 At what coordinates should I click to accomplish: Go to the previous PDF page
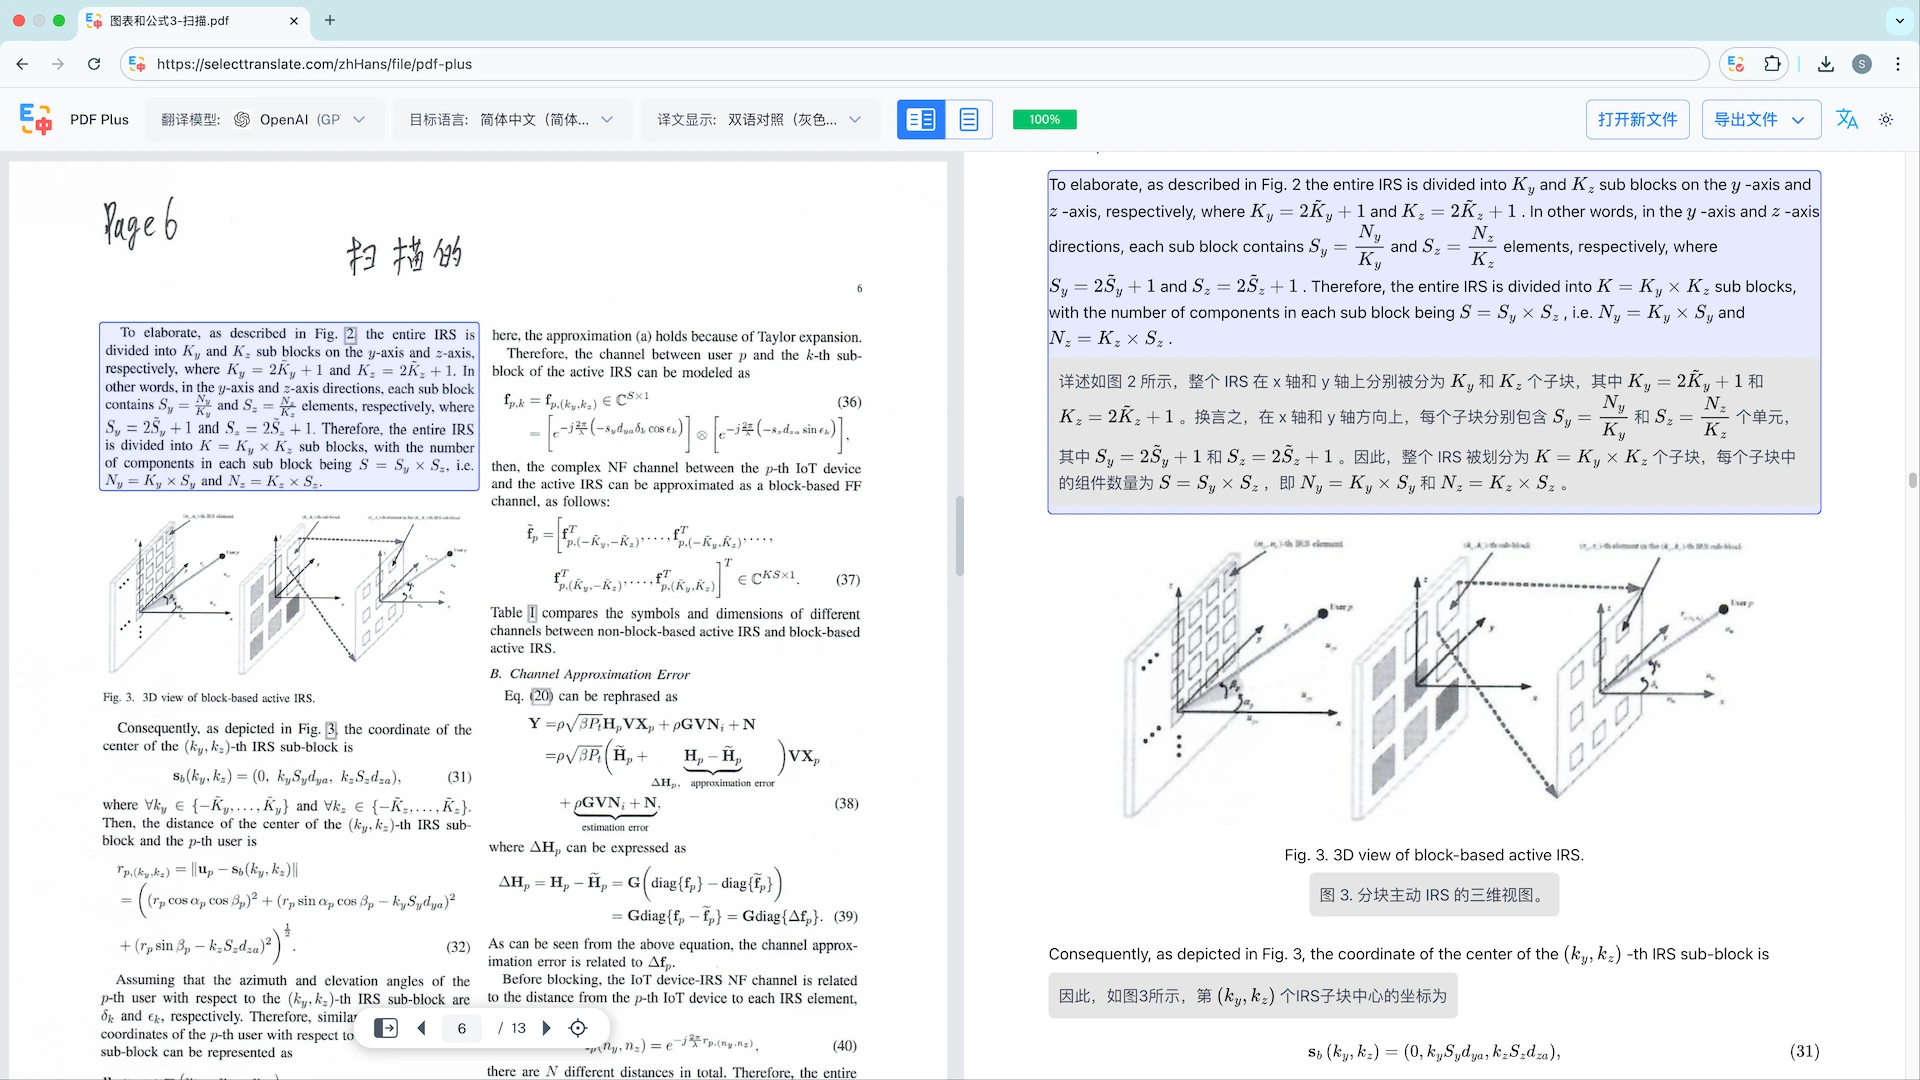(421, 1028)
